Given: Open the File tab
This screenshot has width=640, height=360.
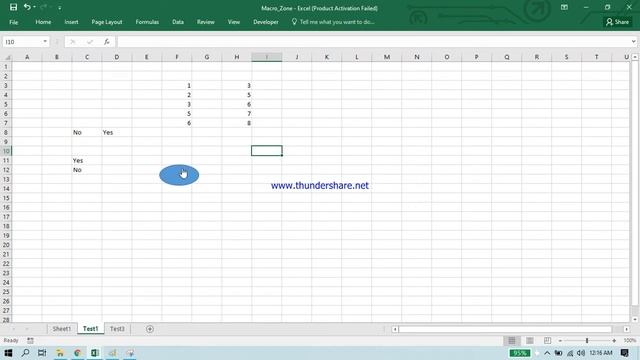Looking at the screenshot, I should (13, 22).
